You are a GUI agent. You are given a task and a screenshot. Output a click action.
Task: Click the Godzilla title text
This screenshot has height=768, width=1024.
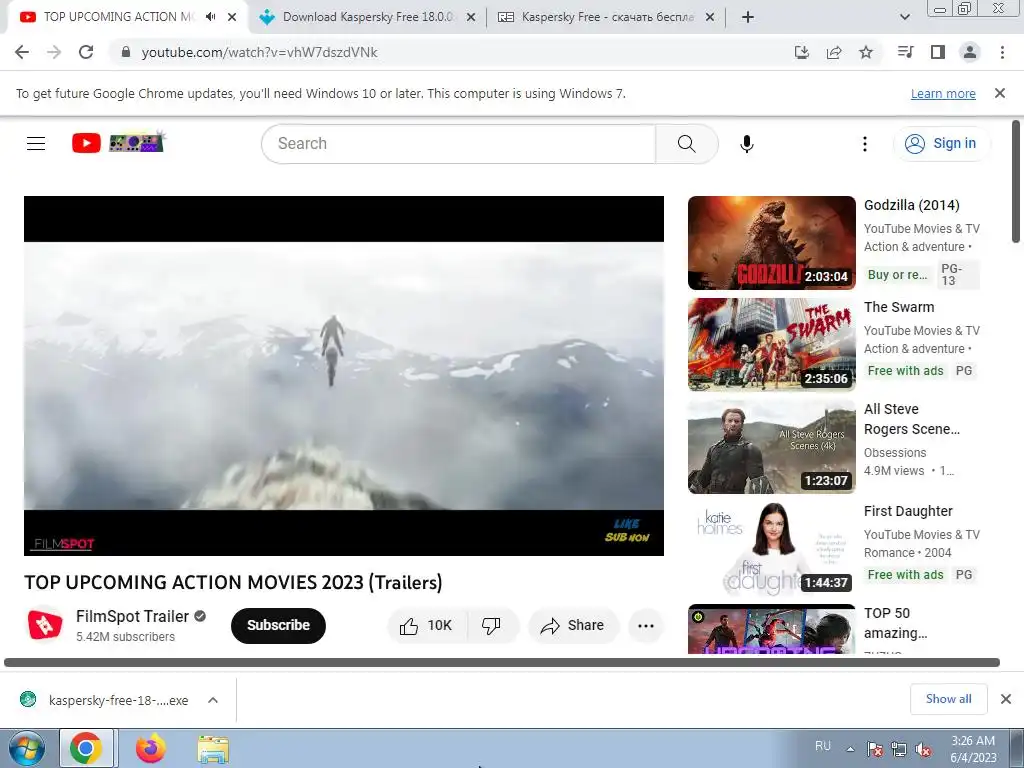912,205
